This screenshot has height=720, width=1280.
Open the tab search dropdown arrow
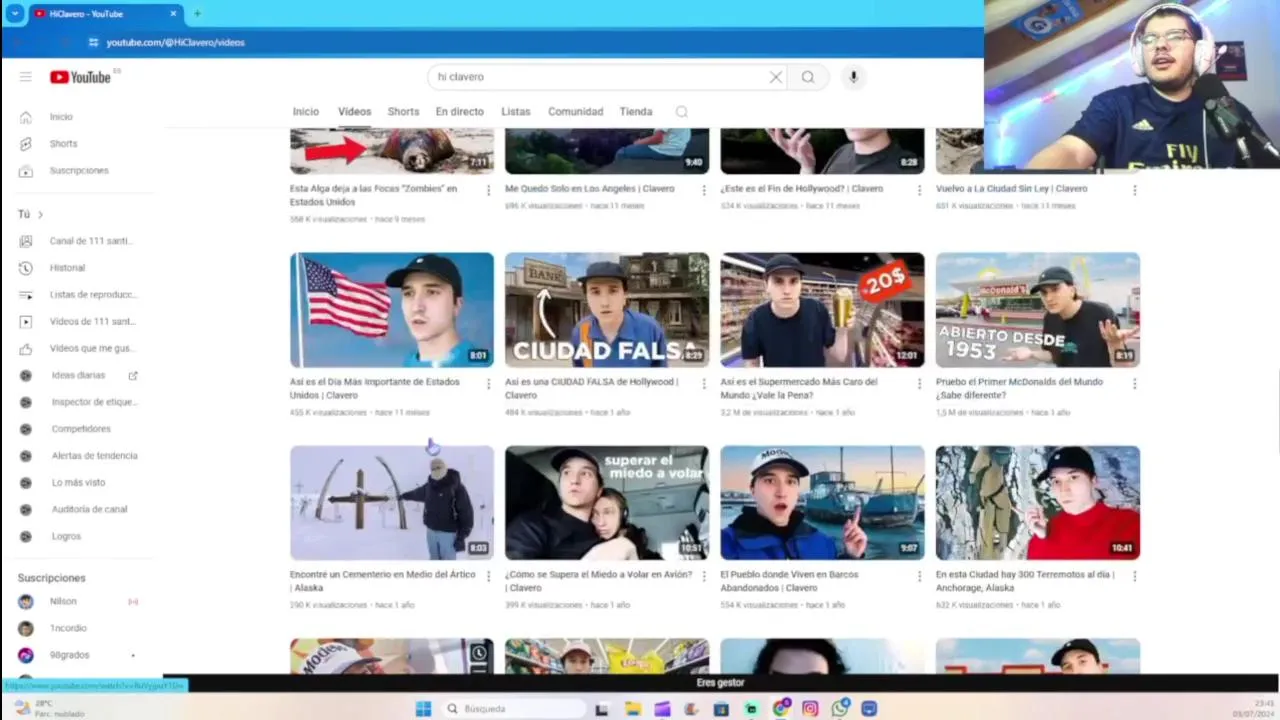point(14,14)
